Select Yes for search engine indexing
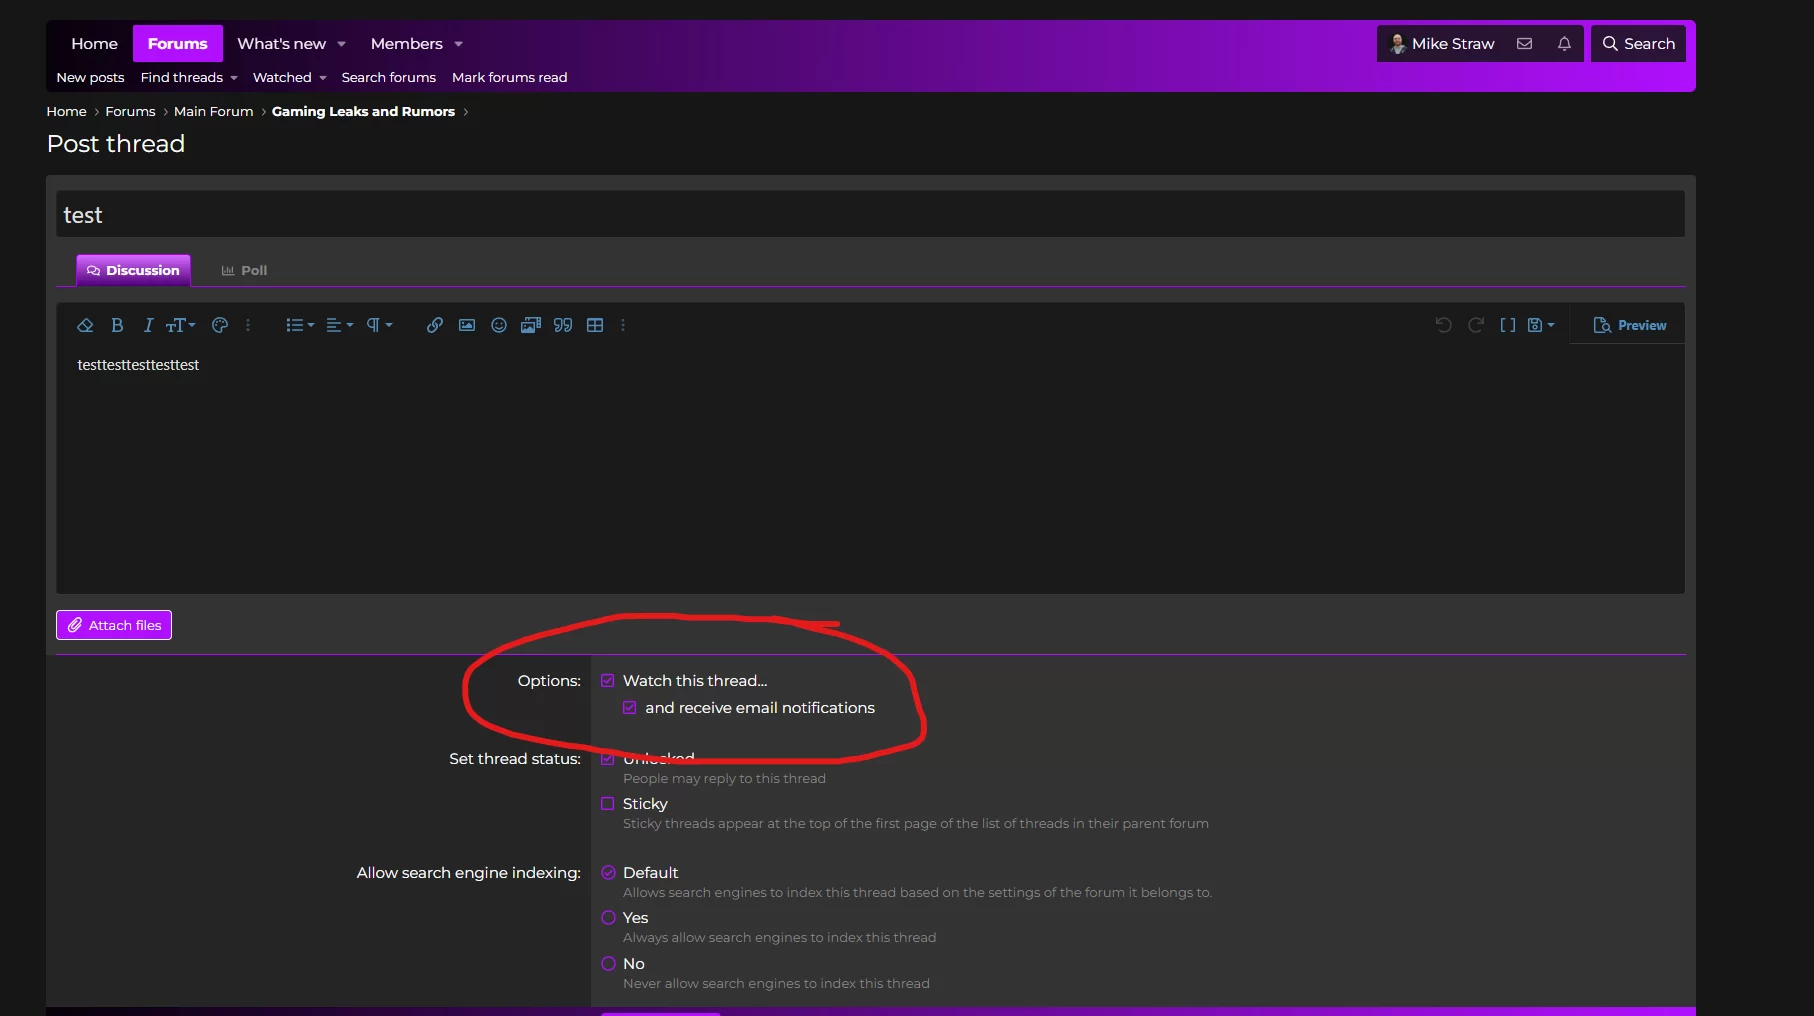Image resolution: width=1814 pixels, height=1016 pixels. [608, 918]
